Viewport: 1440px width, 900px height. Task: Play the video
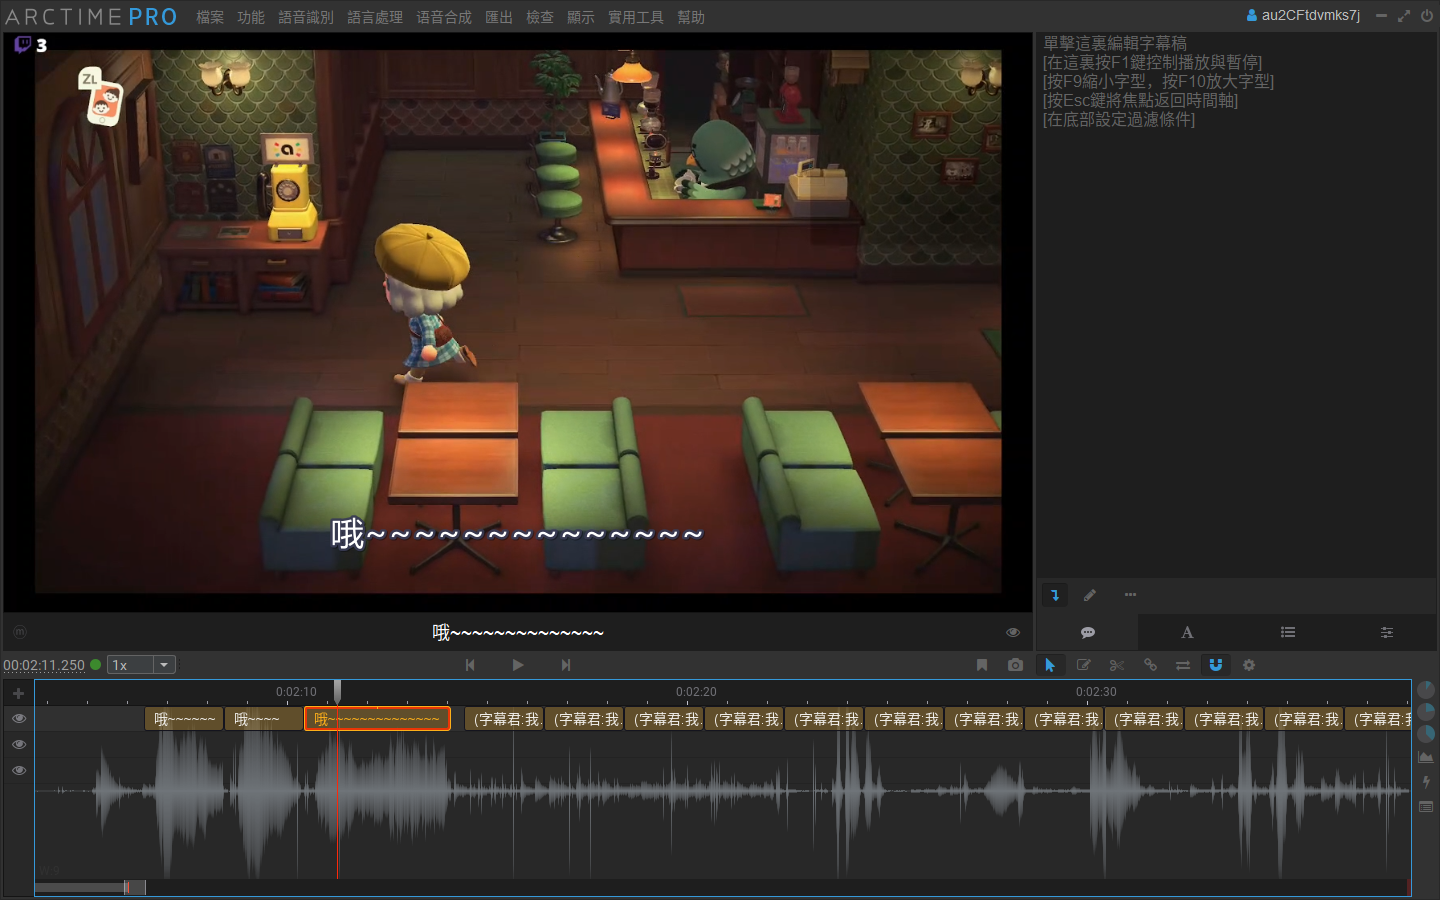click(x=518, y=665)
